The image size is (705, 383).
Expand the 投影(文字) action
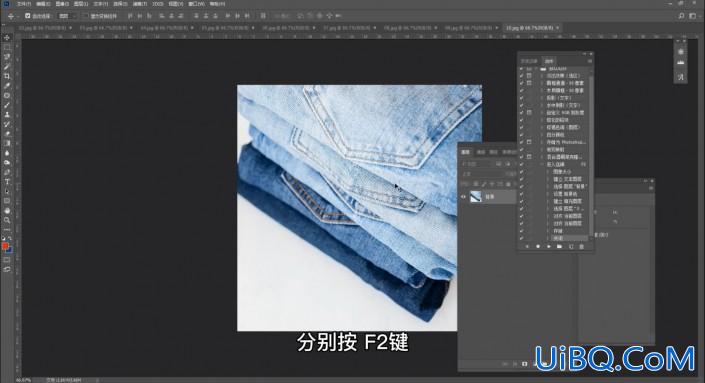(x=542, y=98)
